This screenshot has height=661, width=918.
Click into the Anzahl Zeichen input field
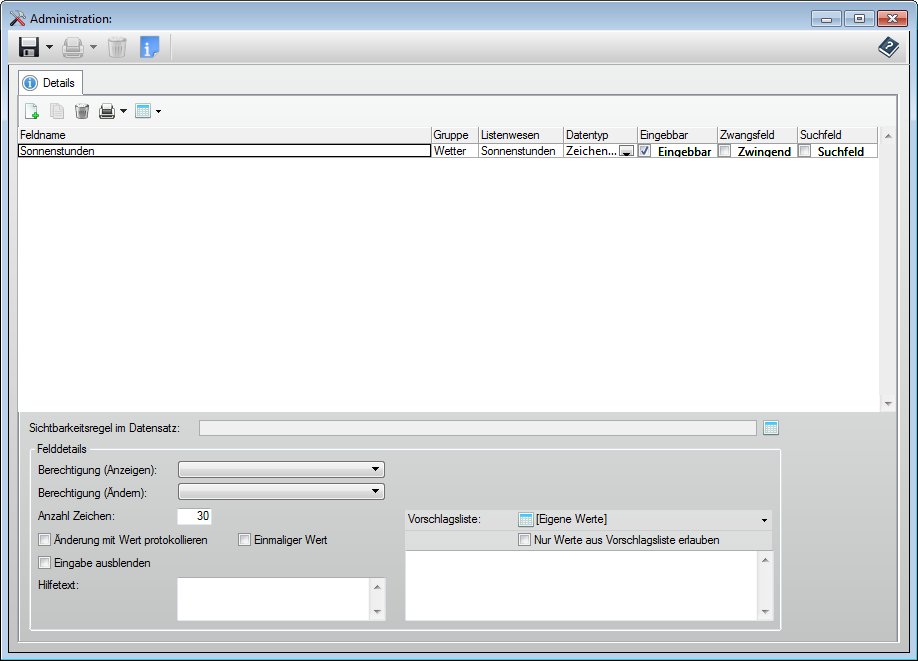point(195,516)
